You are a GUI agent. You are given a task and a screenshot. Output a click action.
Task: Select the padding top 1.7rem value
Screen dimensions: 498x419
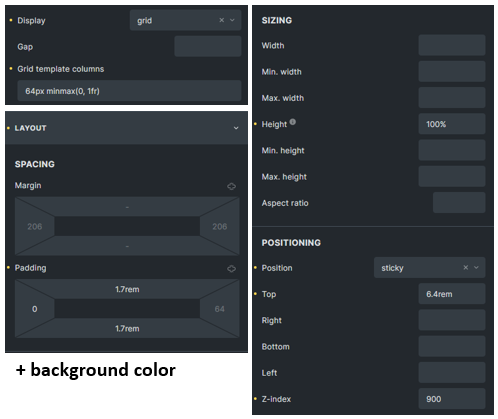coord(127,289)
